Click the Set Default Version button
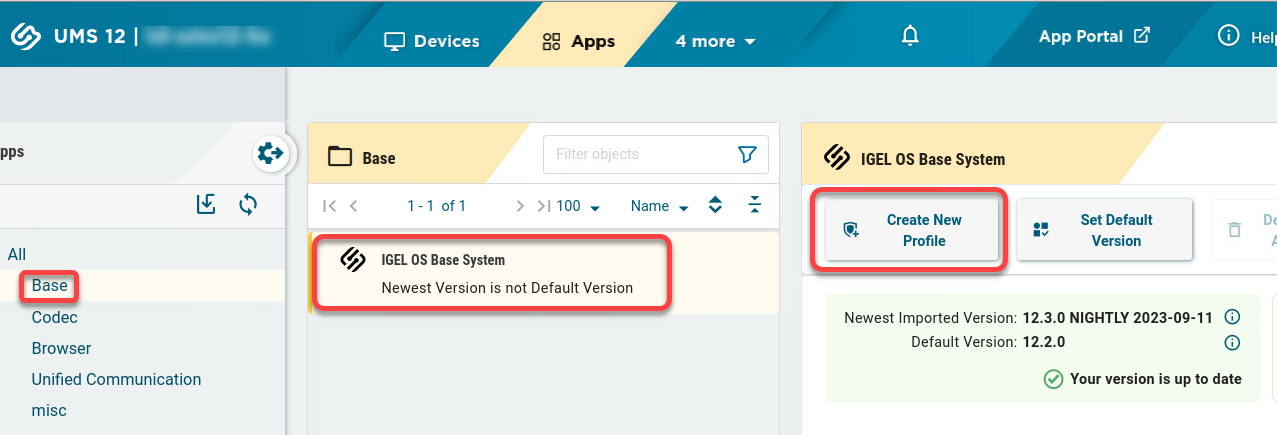1277x435 pixels. point(1103,230)
